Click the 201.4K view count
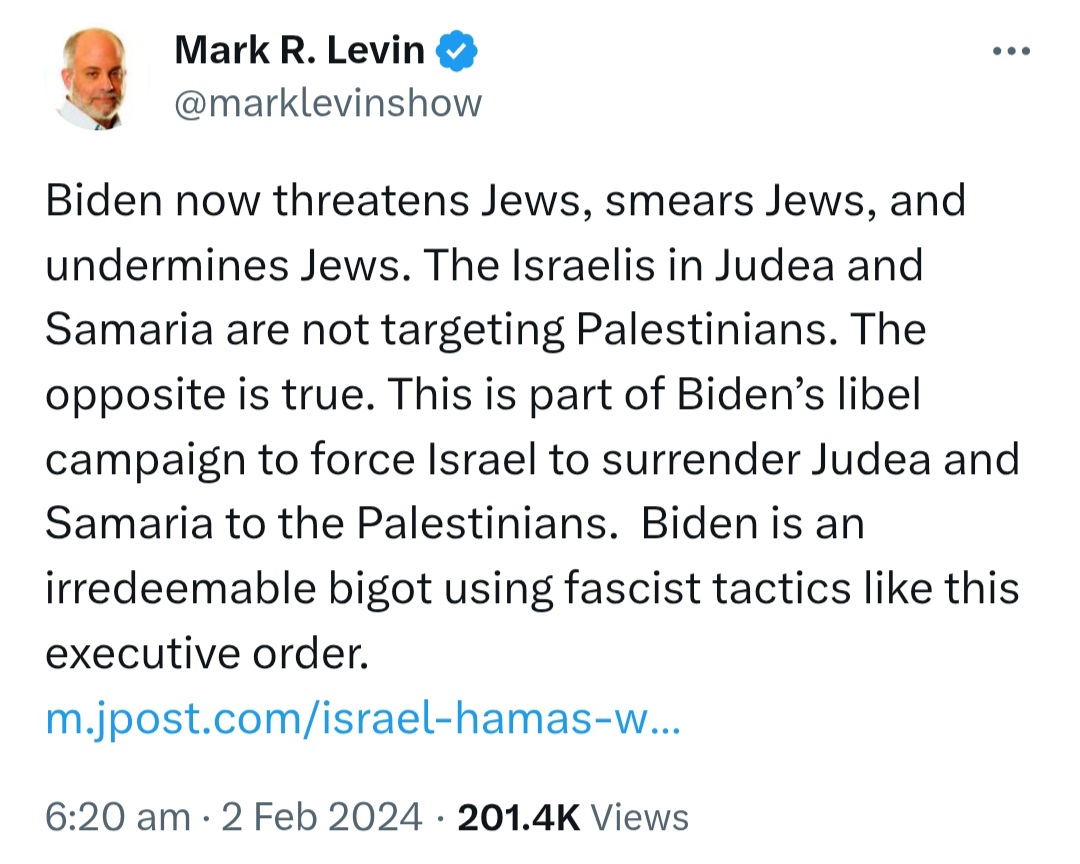Viewport: 1080px width, 864px height. [x=519, y=817]
